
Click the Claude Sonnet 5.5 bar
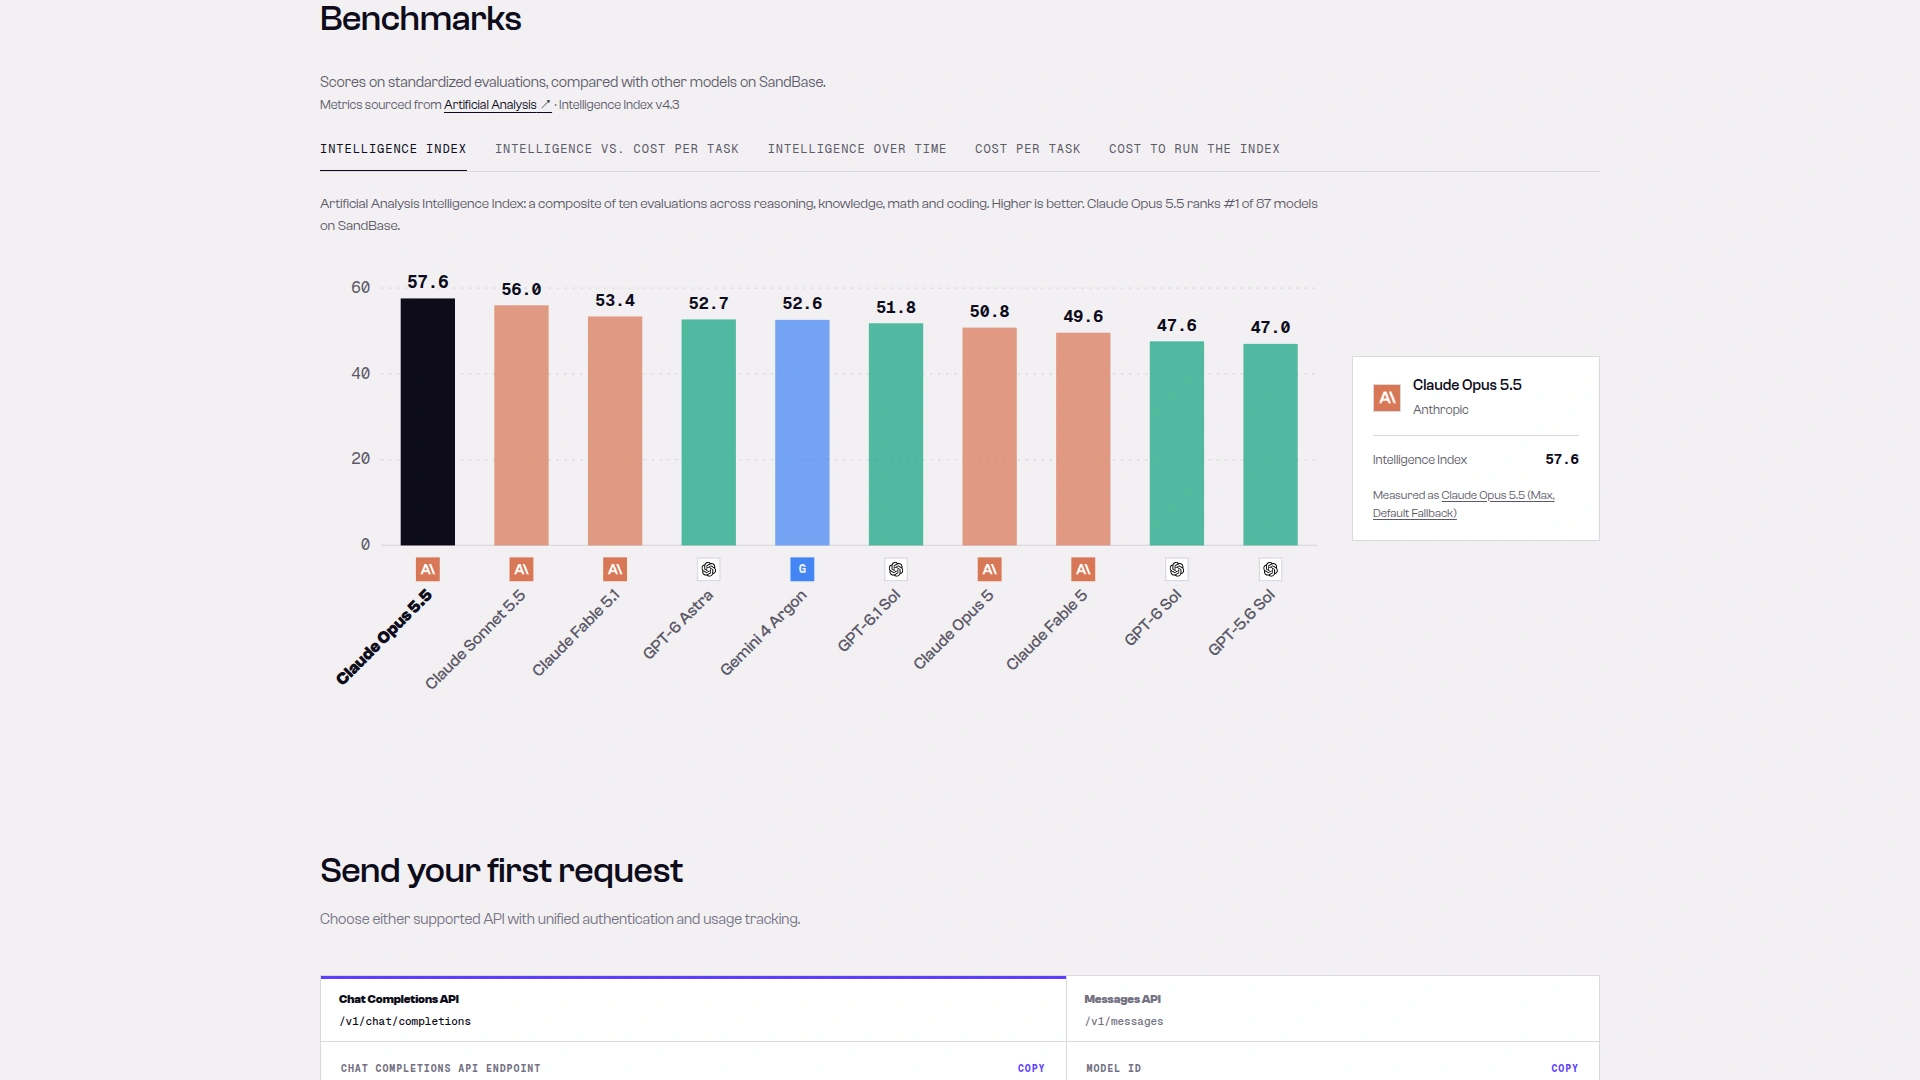(521, 425)
